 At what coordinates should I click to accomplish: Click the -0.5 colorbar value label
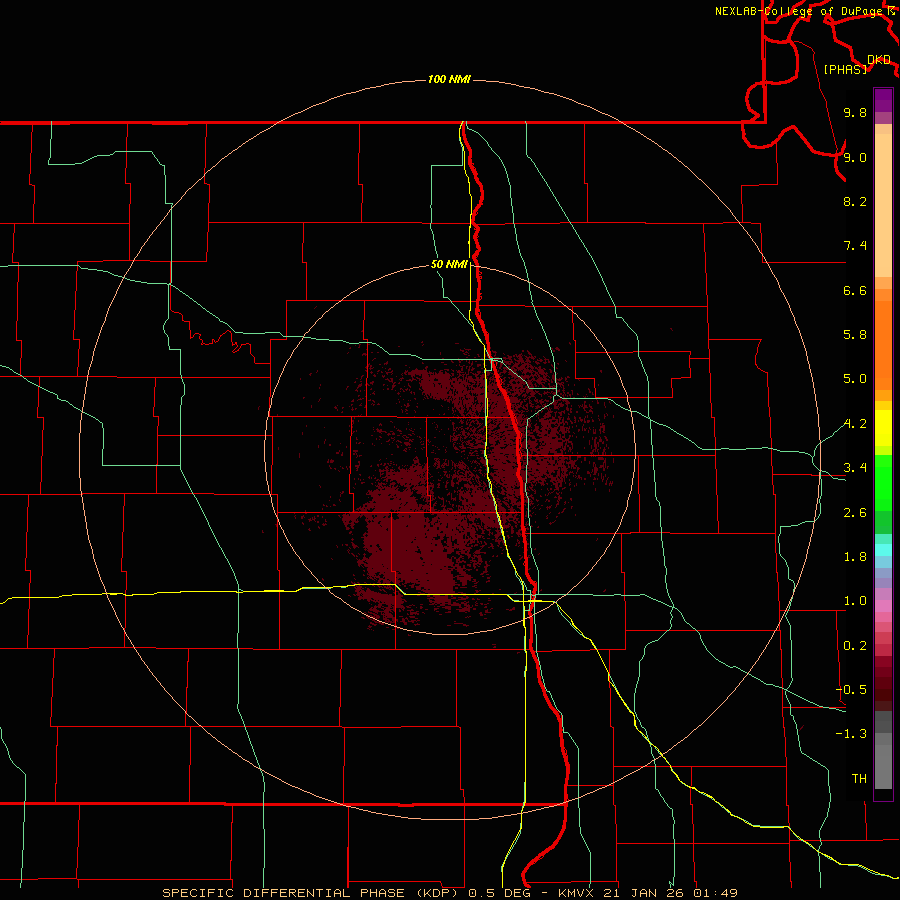pos(851,689)
